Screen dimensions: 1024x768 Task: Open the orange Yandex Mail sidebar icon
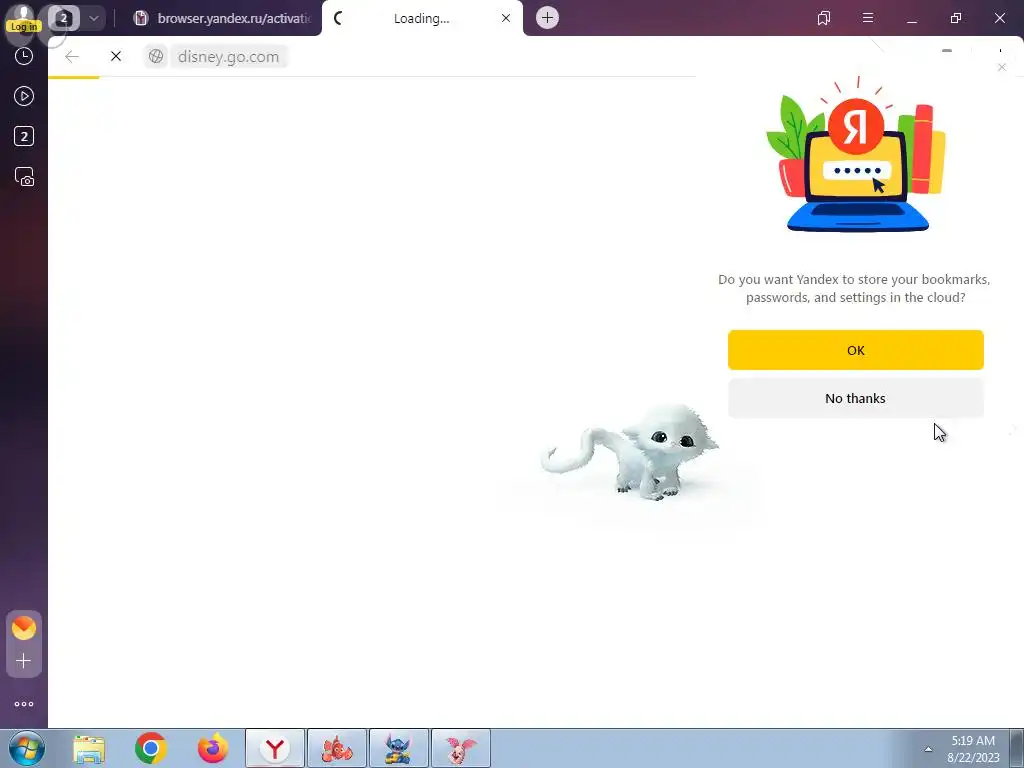24,628
